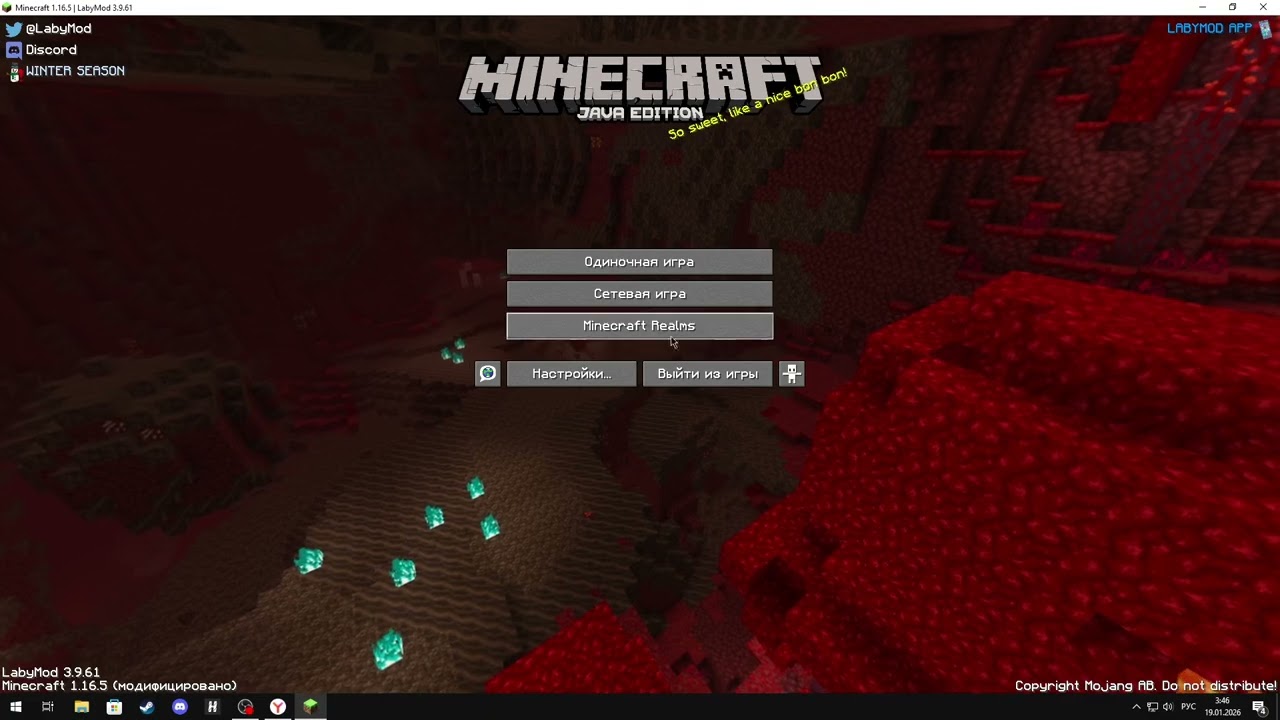This screenshot has height=720, width=1280.
Task: Select the Minecraft grass block taskbar icon
Action: tap(311, 707)
